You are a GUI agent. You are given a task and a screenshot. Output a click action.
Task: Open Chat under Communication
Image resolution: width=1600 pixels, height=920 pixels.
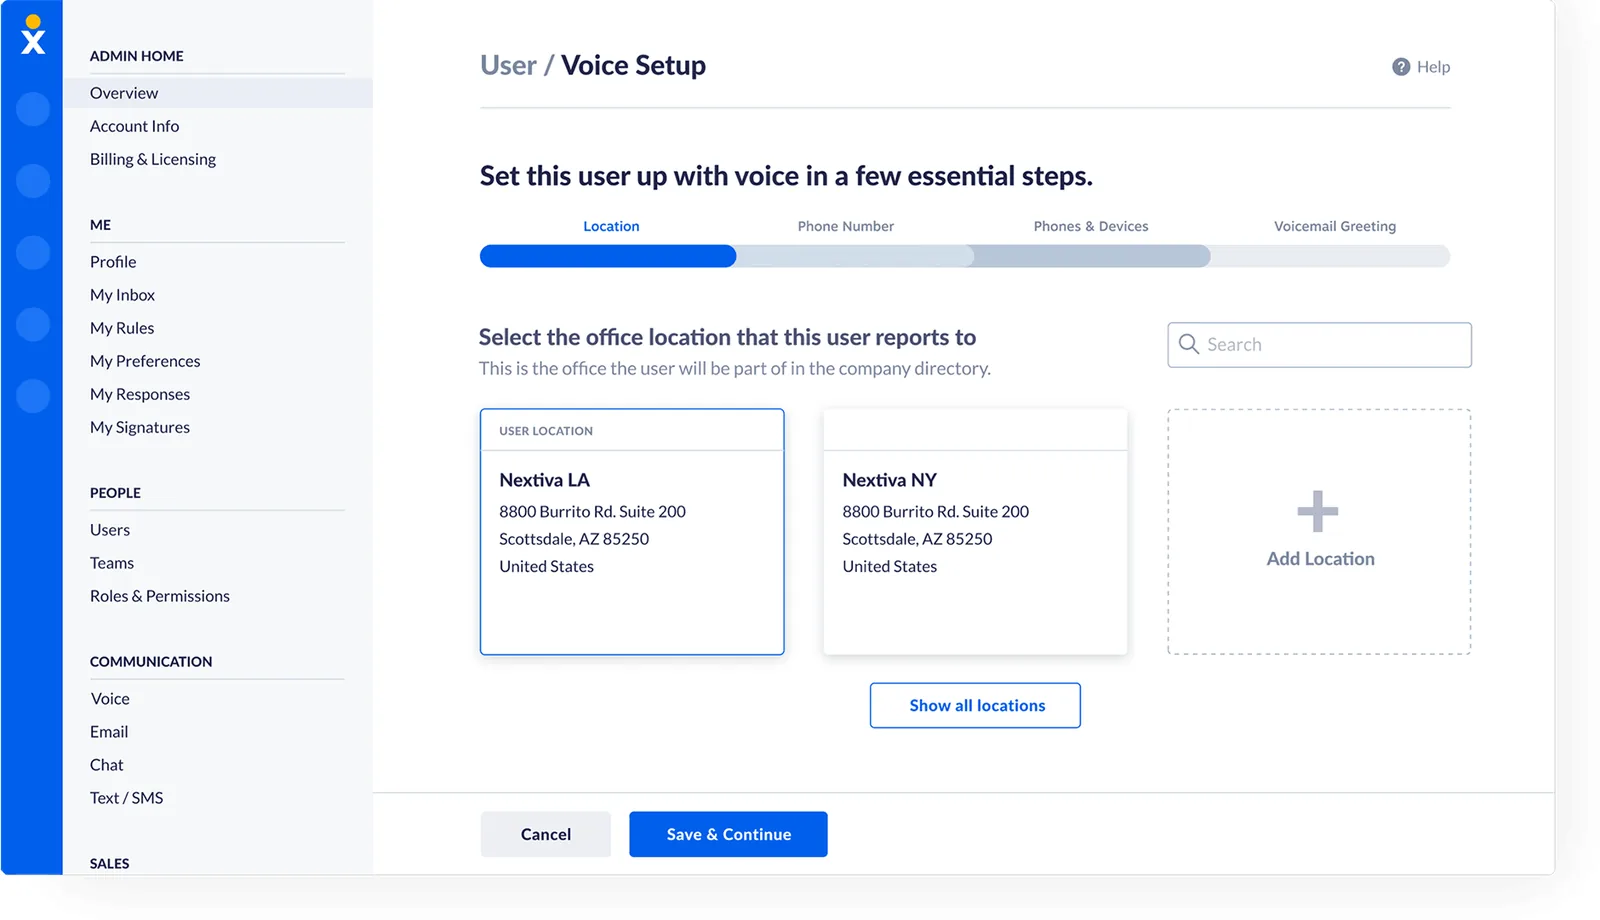pos(107,765)
